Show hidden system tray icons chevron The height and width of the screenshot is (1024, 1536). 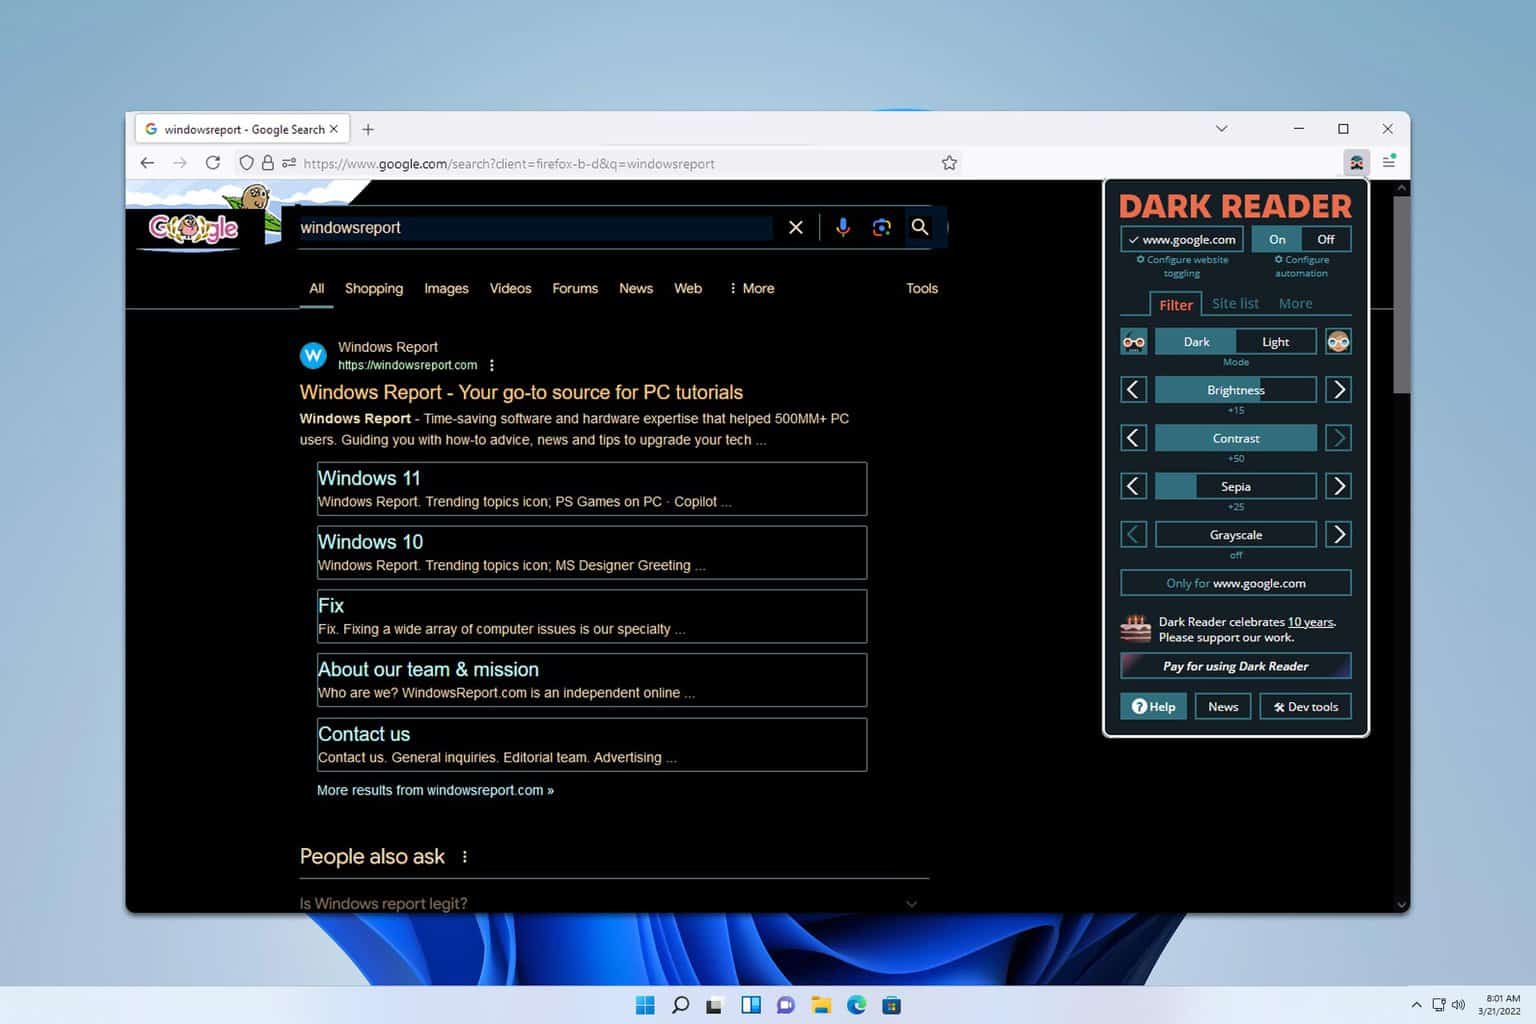click(x=1416, y=1005)
